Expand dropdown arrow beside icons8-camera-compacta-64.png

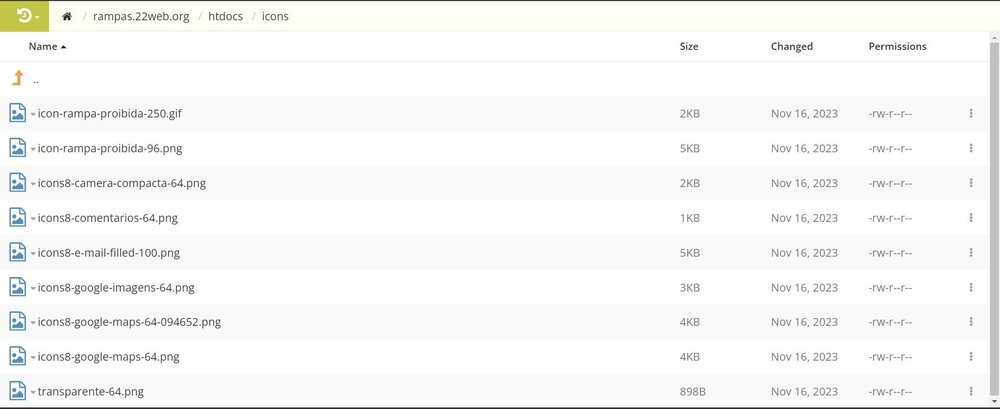[33, 184]
